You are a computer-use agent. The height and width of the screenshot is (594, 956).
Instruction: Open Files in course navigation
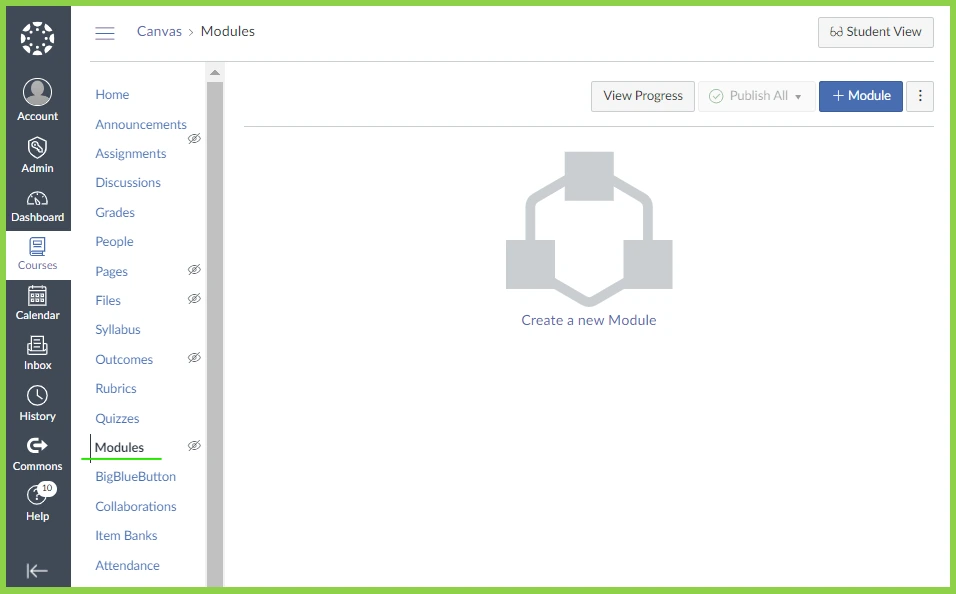[x=108, y=301]
